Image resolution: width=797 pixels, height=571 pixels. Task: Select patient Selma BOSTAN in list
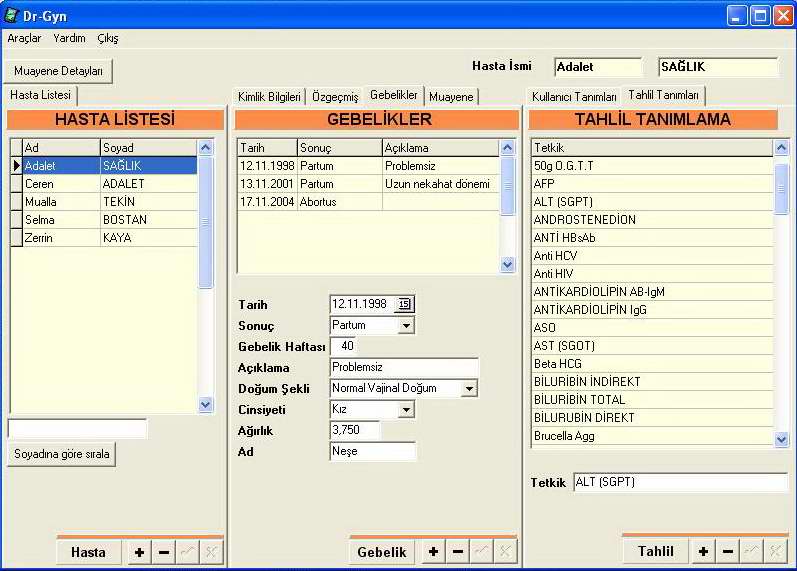click(104, 220)
